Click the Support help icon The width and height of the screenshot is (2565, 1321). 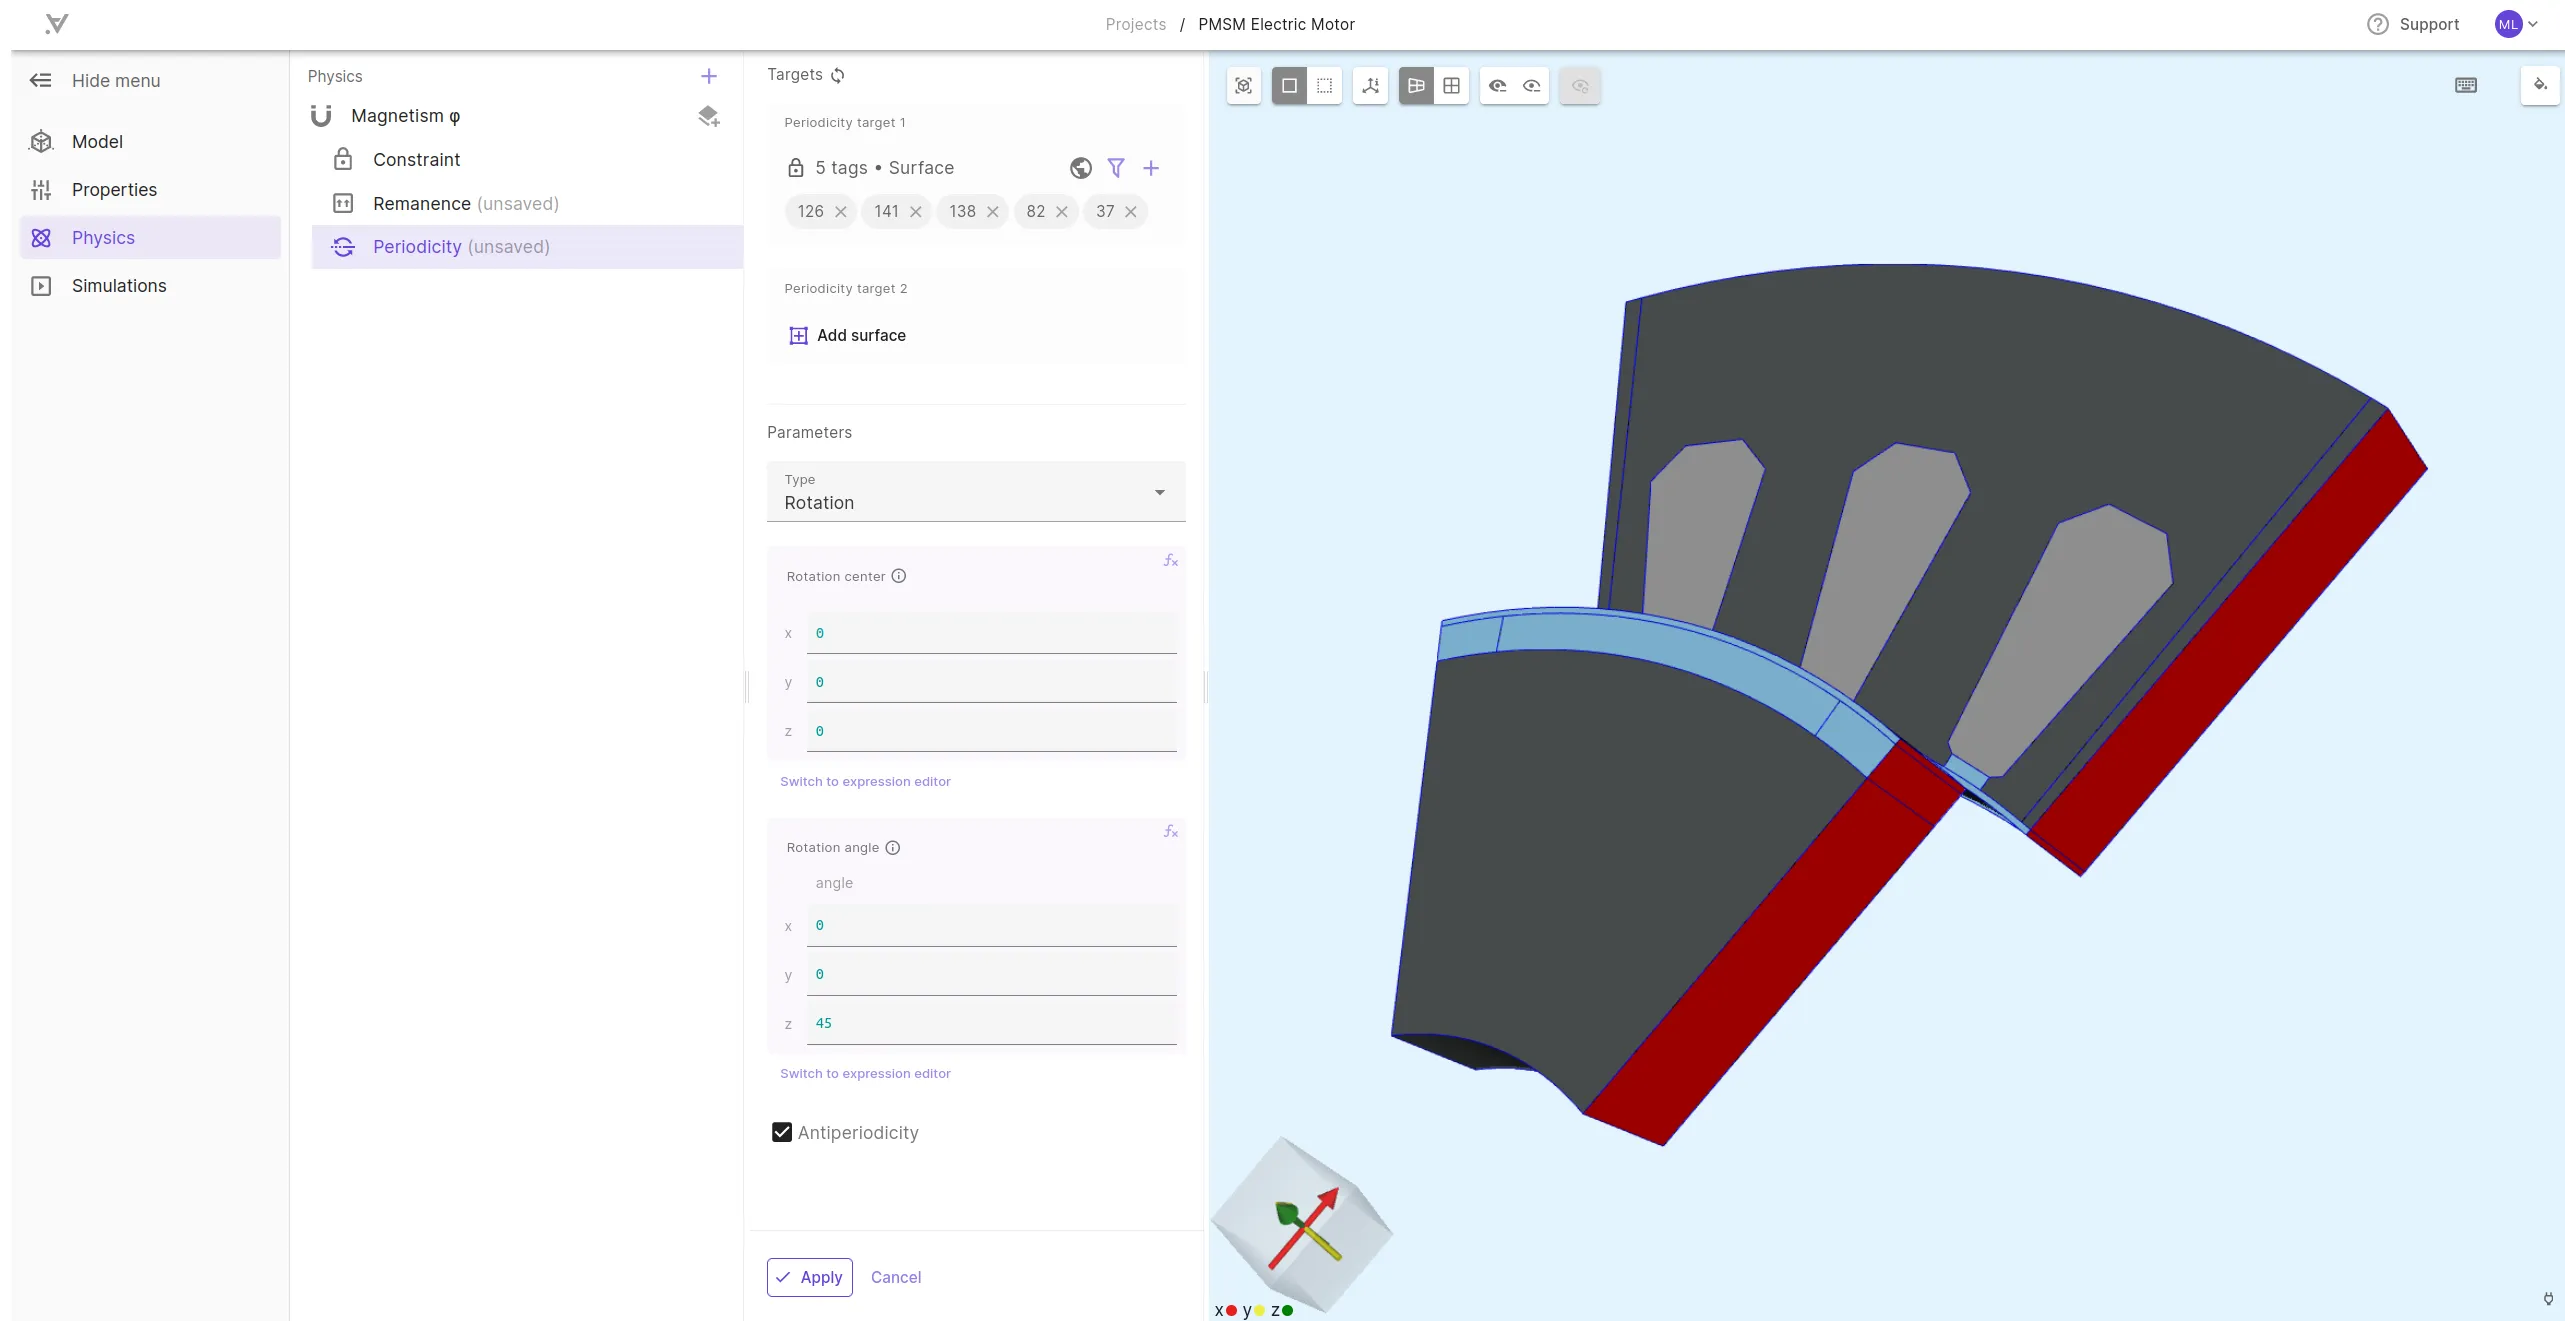(2378, 24)
